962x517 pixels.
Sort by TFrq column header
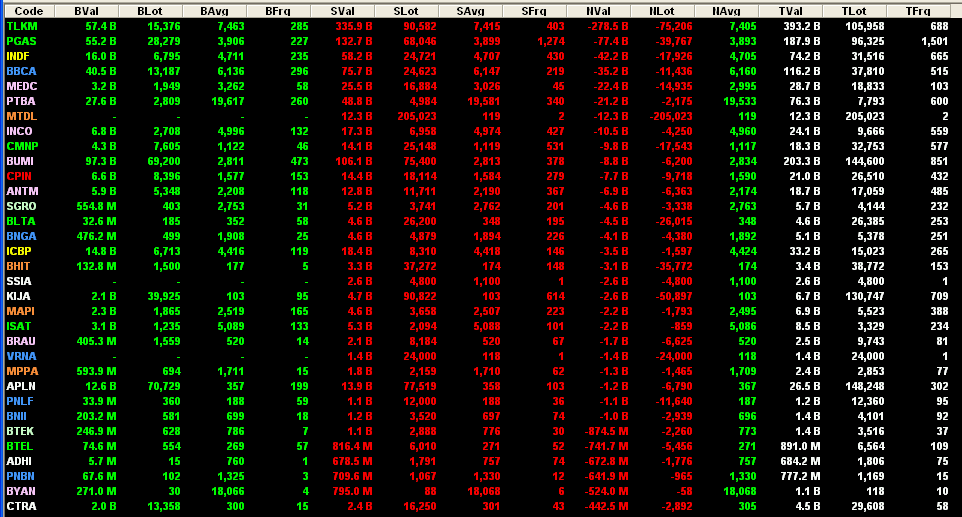pyautogui.click(x=918, y=11)
